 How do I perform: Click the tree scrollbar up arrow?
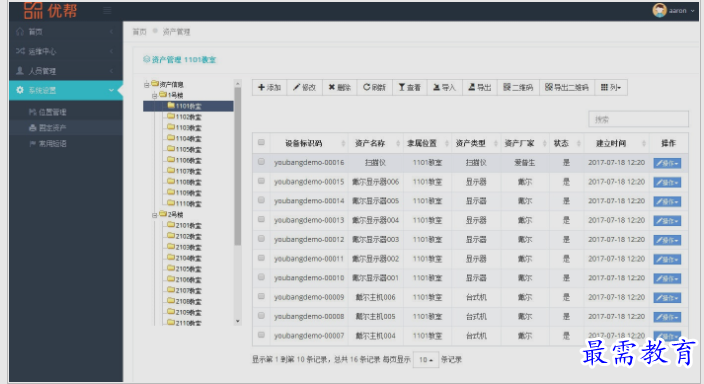click(238, 84)
